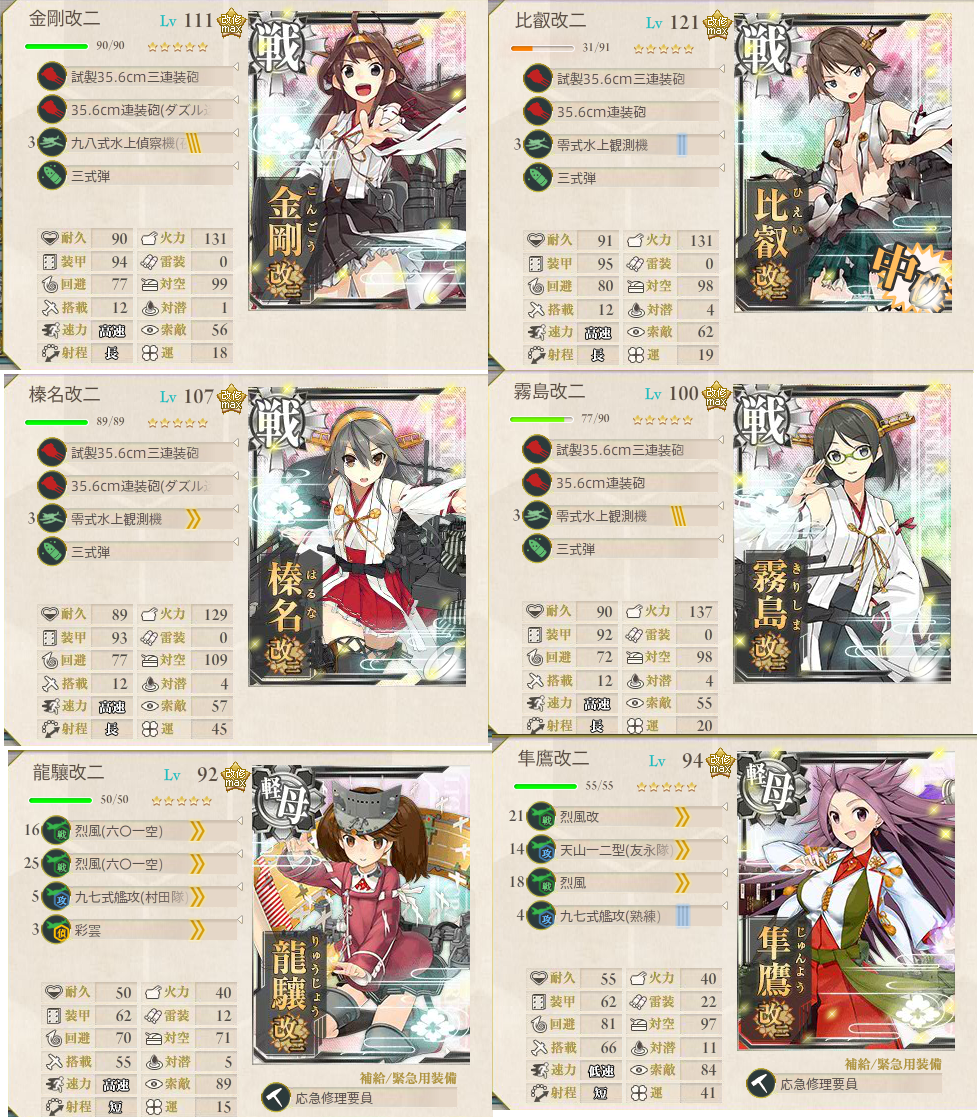Click Junyou's Reppuu Kai fighter icon
977x1117 pixels.
[542, 816]
